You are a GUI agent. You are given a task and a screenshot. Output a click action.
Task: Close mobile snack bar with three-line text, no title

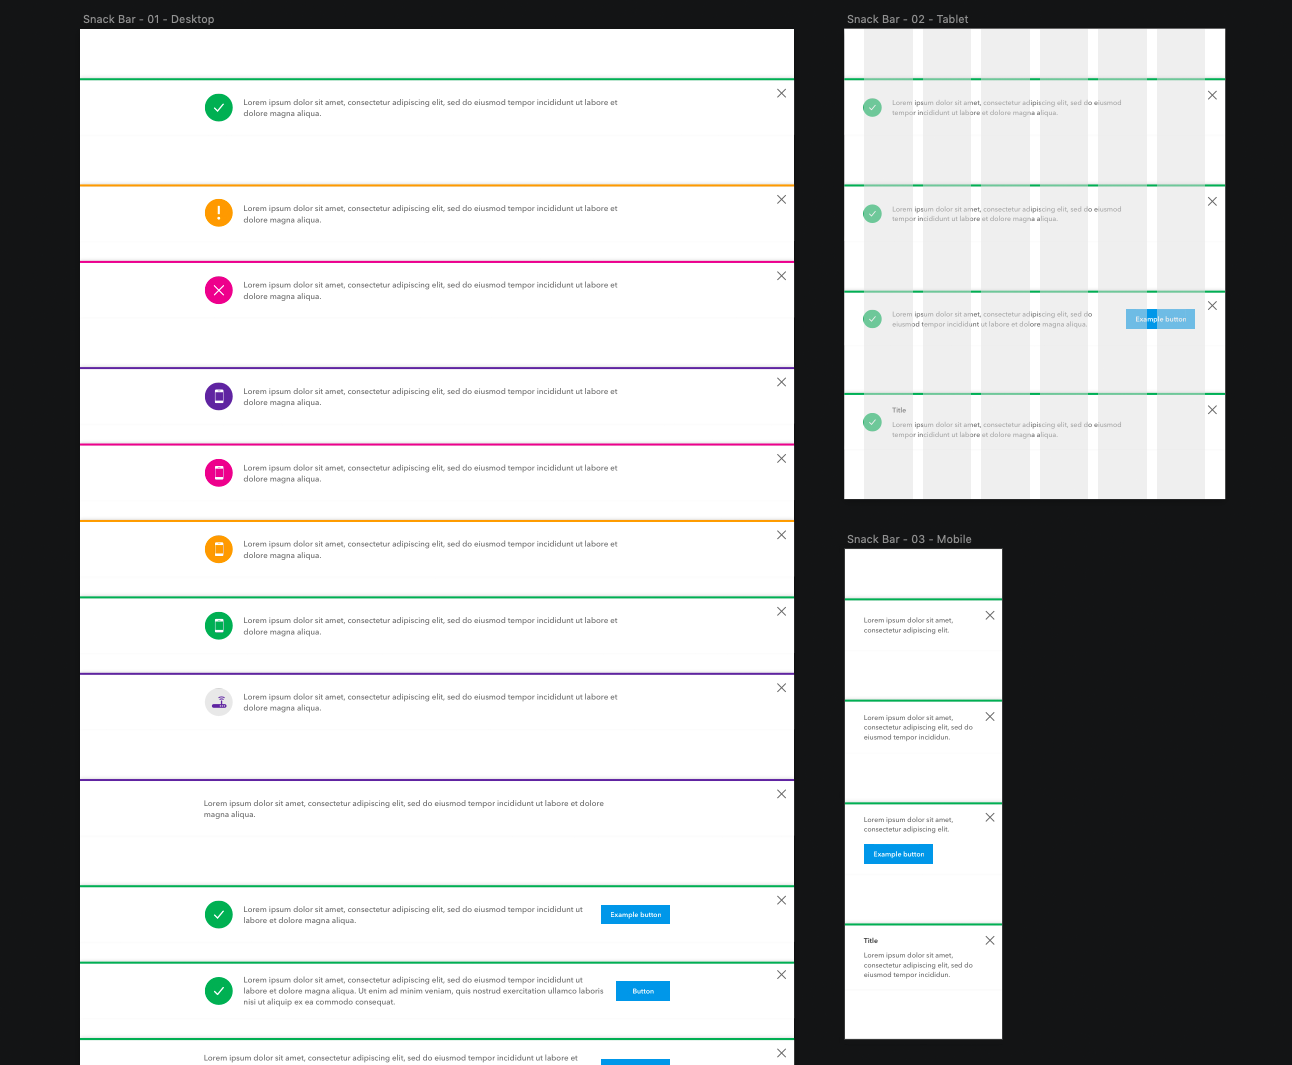click(x=990, y=716)
